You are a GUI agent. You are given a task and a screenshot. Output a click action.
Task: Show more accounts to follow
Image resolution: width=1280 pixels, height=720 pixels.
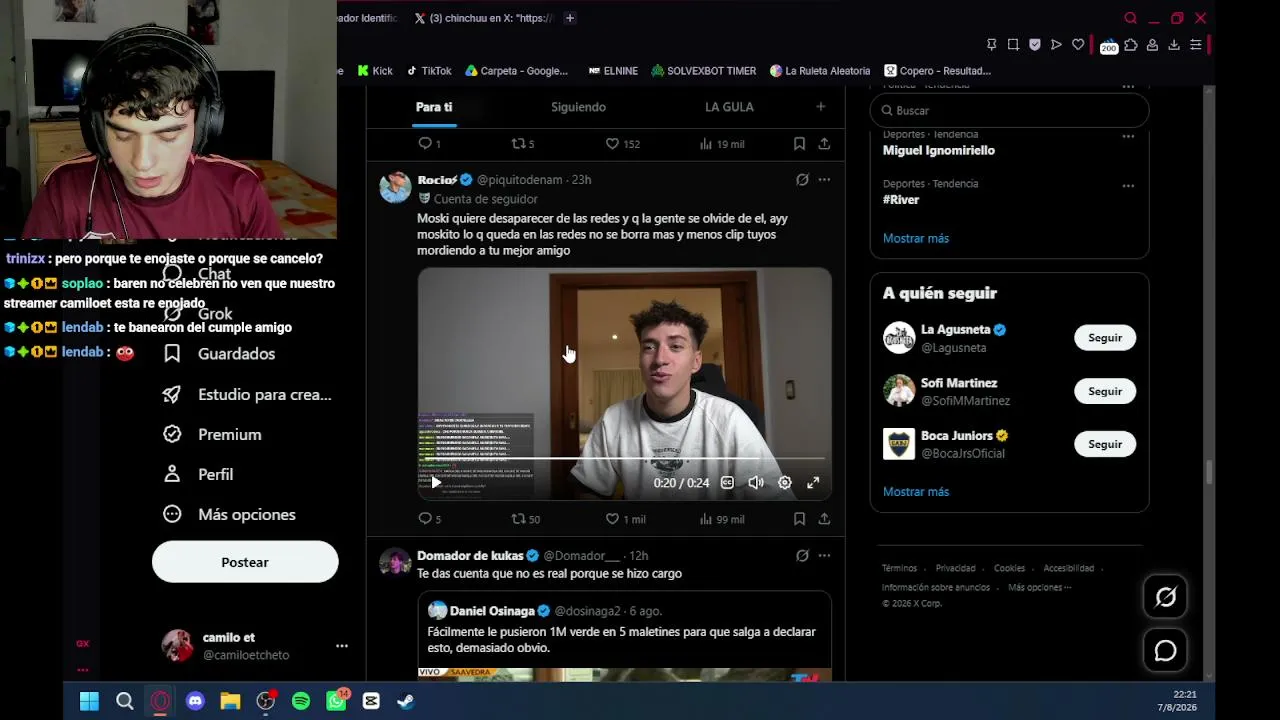pos(916,491)
